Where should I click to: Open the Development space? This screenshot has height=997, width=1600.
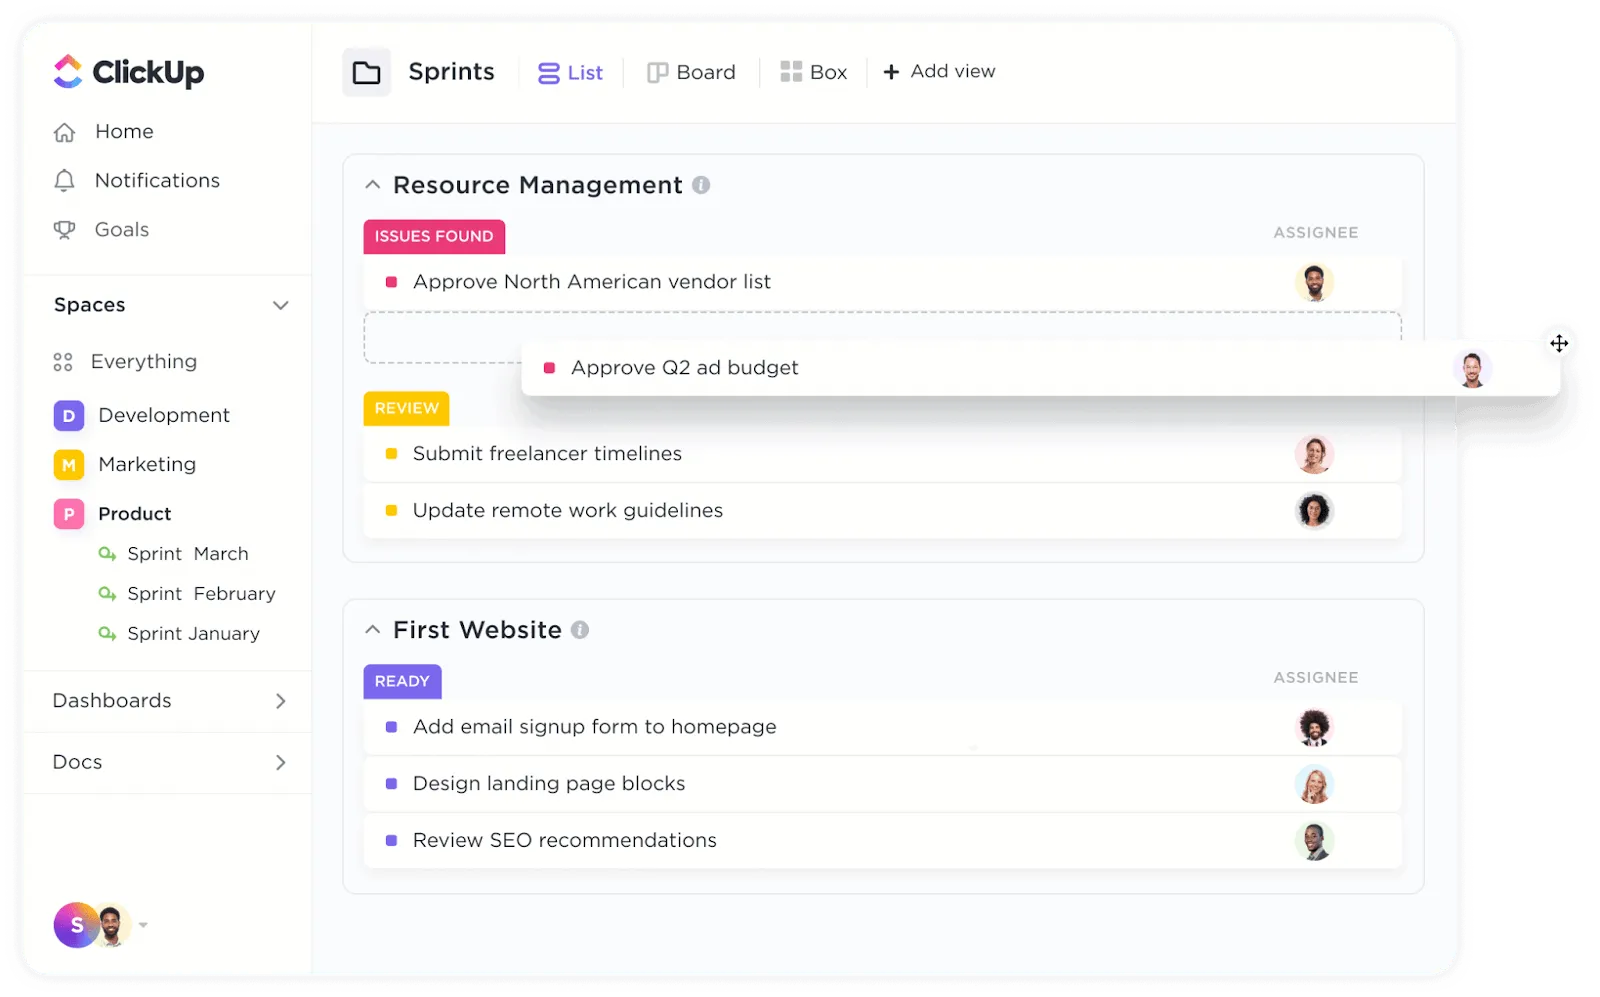pyautogui.click(x=164, y=415)
